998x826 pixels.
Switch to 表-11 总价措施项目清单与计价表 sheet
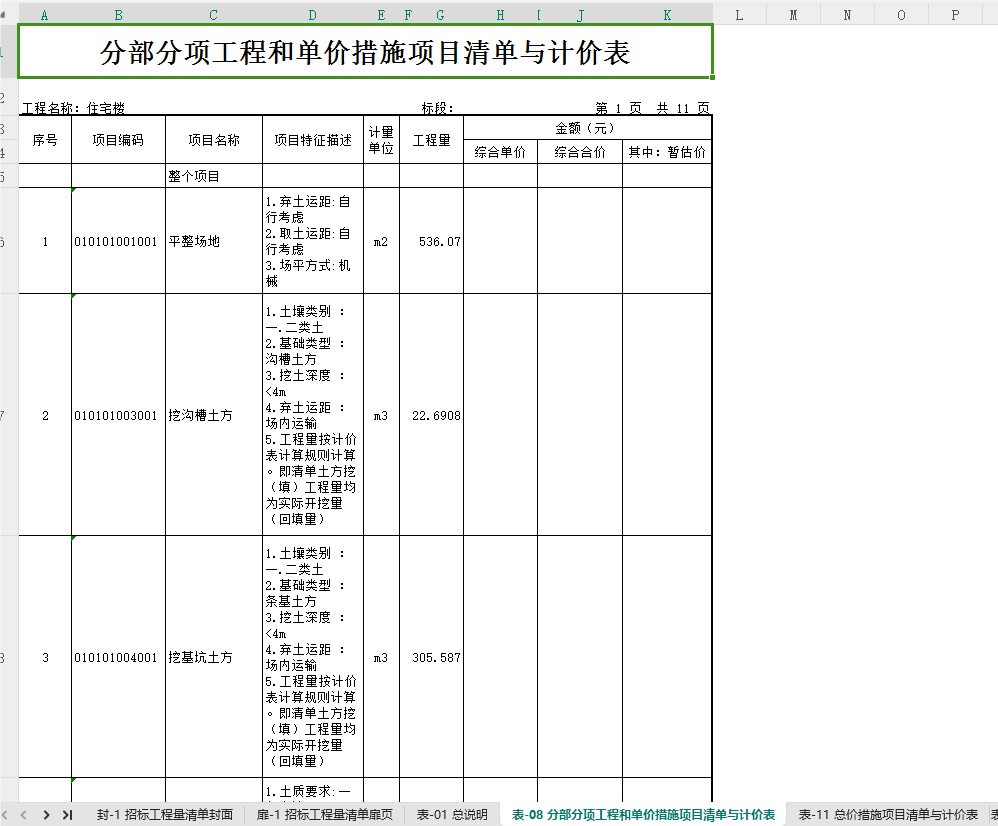(x=888, y=815)
